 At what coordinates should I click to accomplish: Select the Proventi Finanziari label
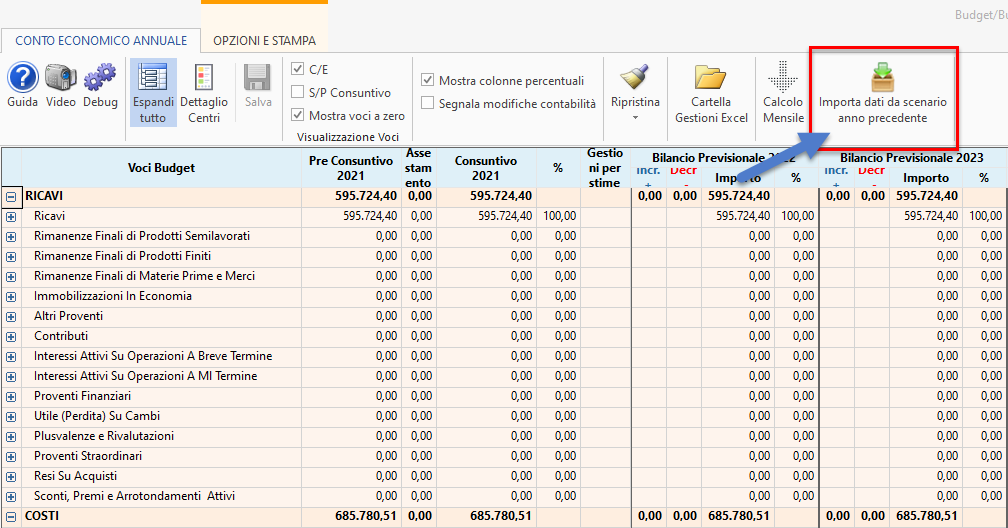click(x=82, y=396)
